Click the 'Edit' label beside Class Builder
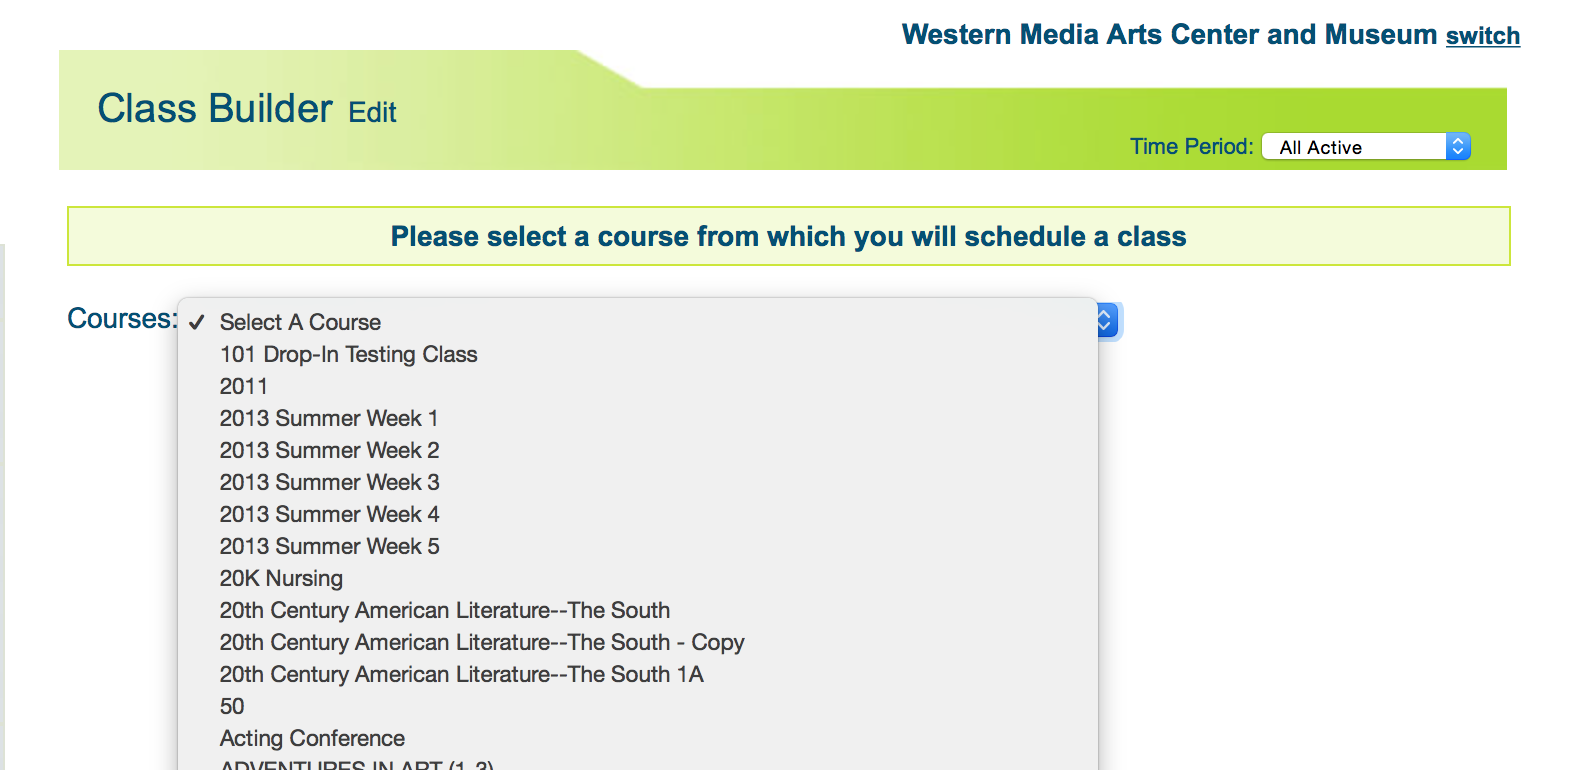 (x=372, y=112)
